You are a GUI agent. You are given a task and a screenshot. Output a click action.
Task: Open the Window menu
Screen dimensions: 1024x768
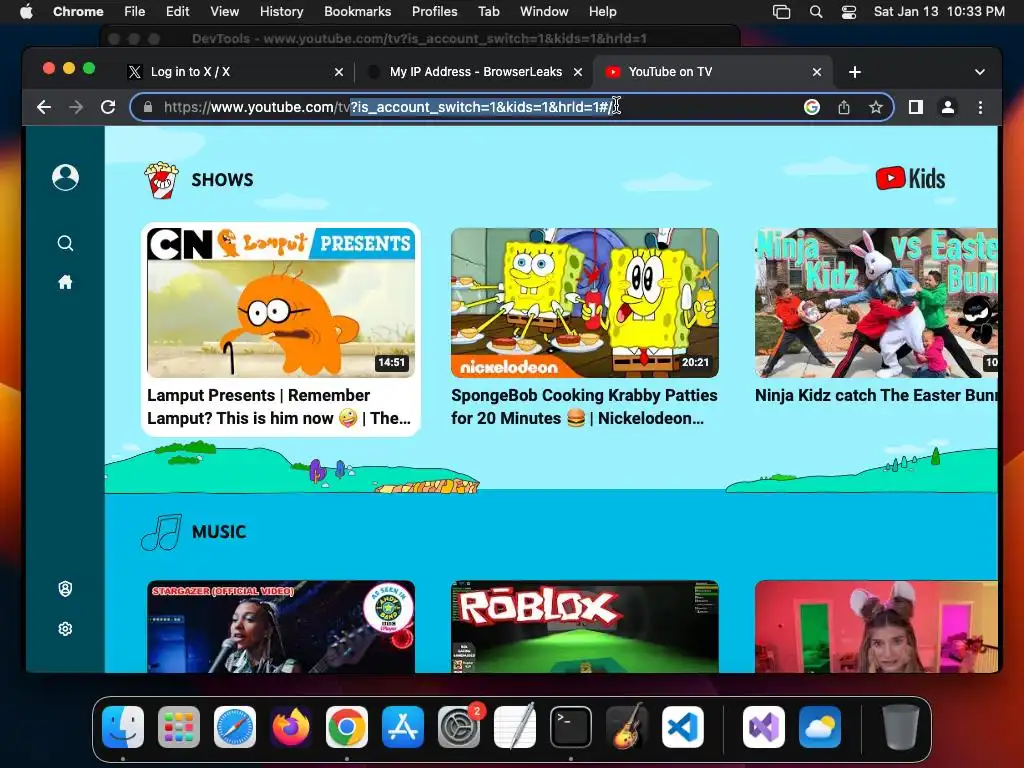click(x=544, y=12)
